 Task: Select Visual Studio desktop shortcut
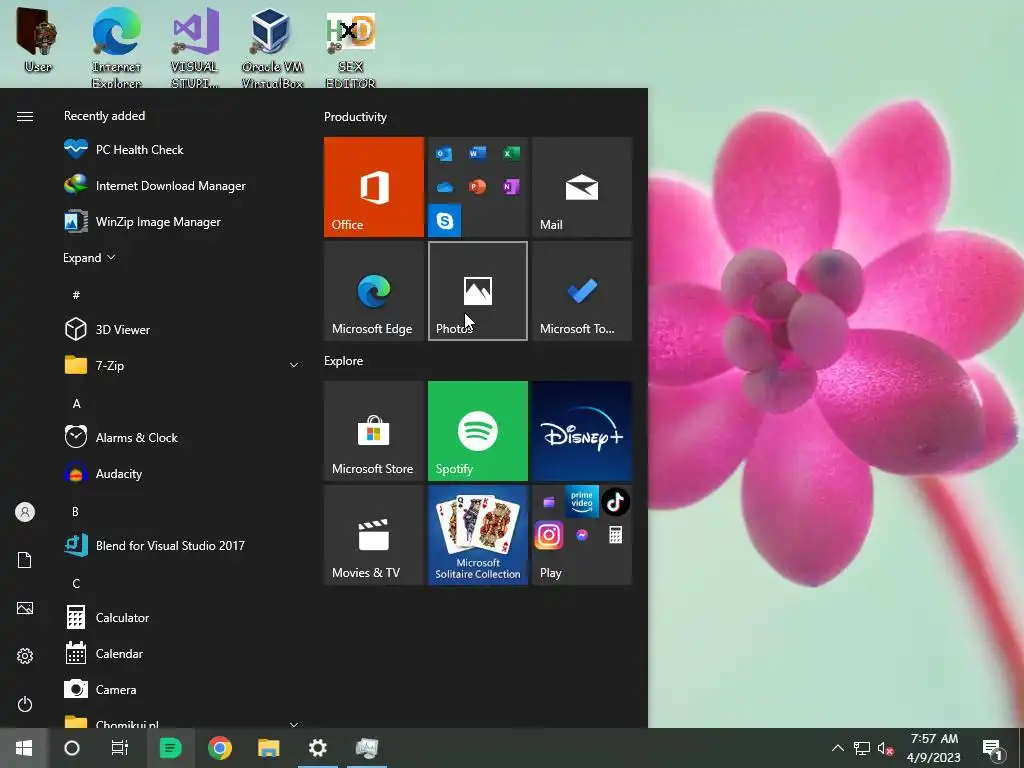click(x=195, y=47)
